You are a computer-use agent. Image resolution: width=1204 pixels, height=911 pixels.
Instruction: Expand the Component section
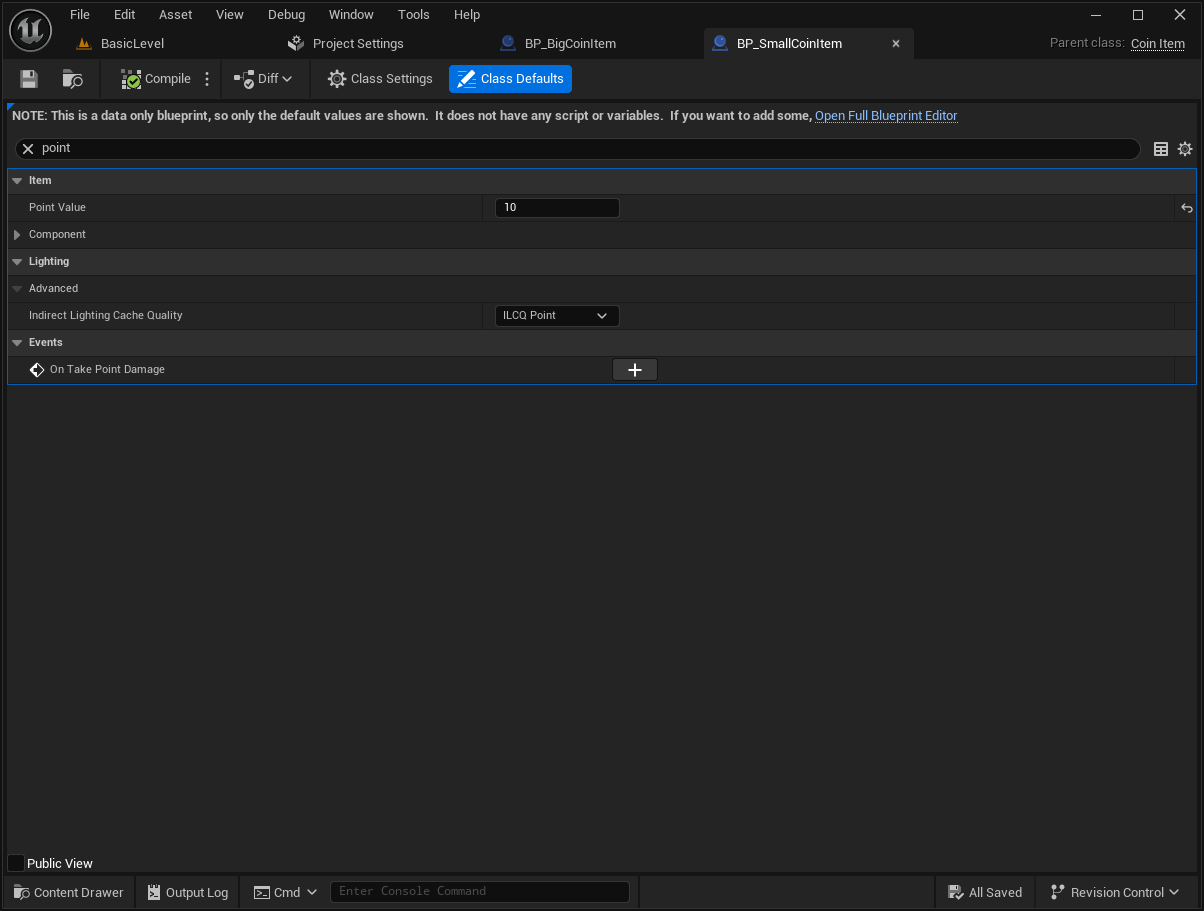[x=17, y=235]
